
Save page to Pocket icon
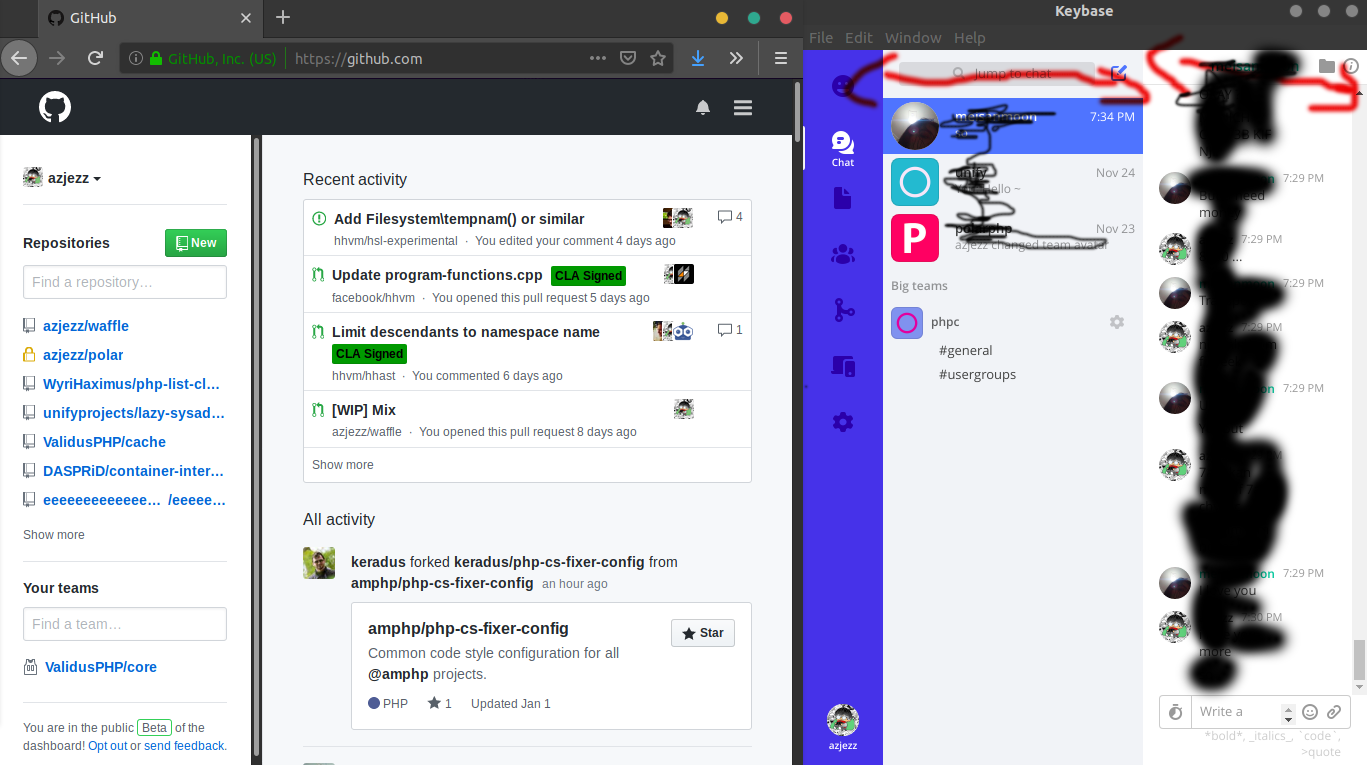click(628, 58)
